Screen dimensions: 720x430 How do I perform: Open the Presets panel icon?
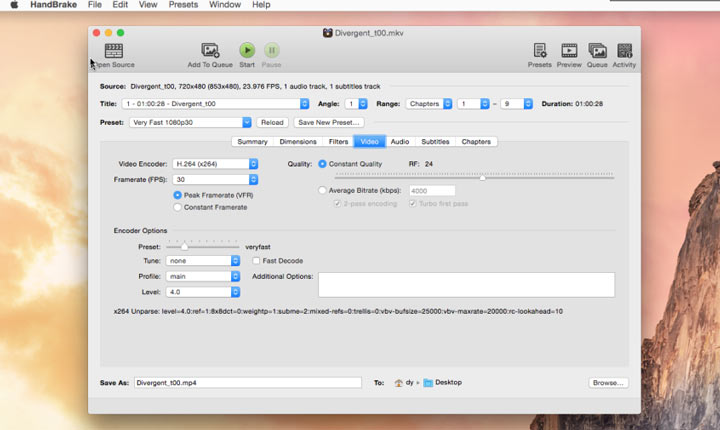pyautogui.click(x=540, y=51)
